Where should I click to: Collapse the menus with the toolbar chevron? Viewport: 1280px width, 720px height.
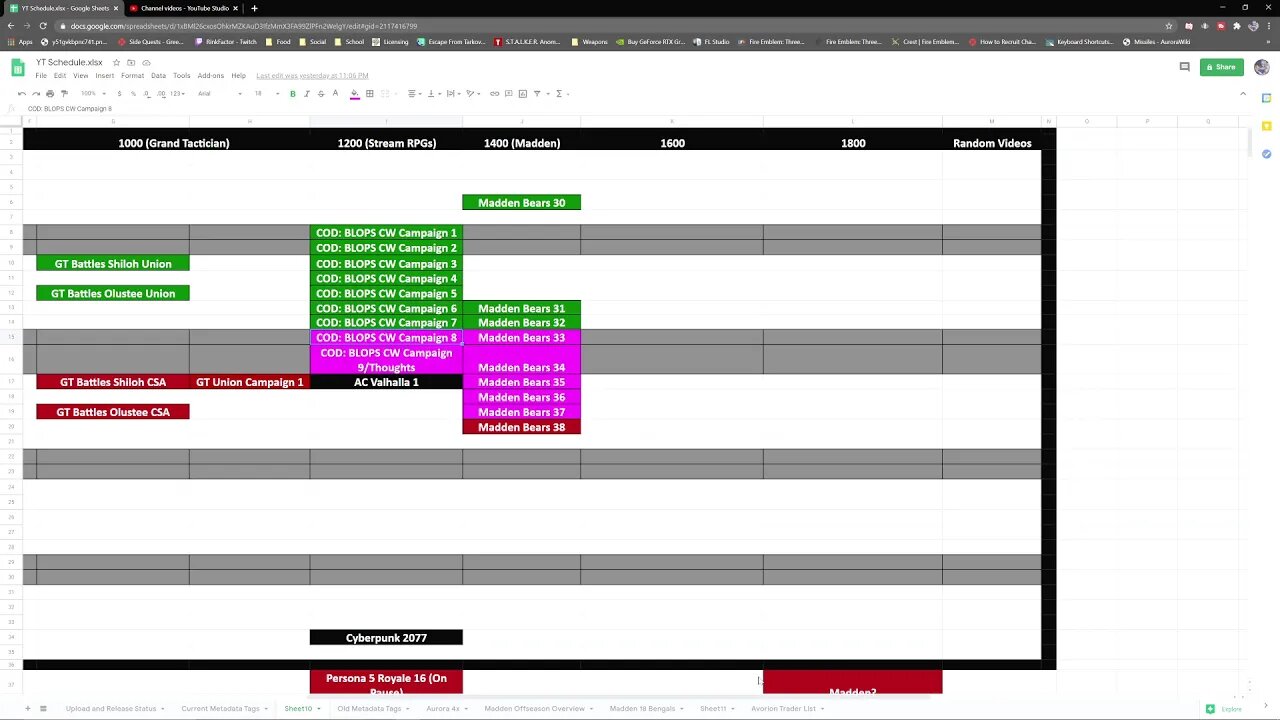click(1243, 94)
